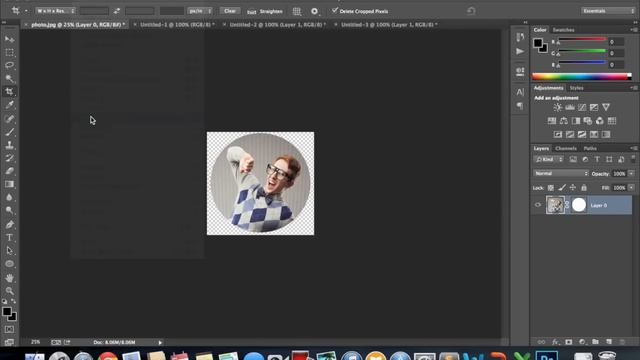The height and width of the screenshot is (360, 640).
Task: Toggle filter for pixel layers
Action: coord(573,160)
